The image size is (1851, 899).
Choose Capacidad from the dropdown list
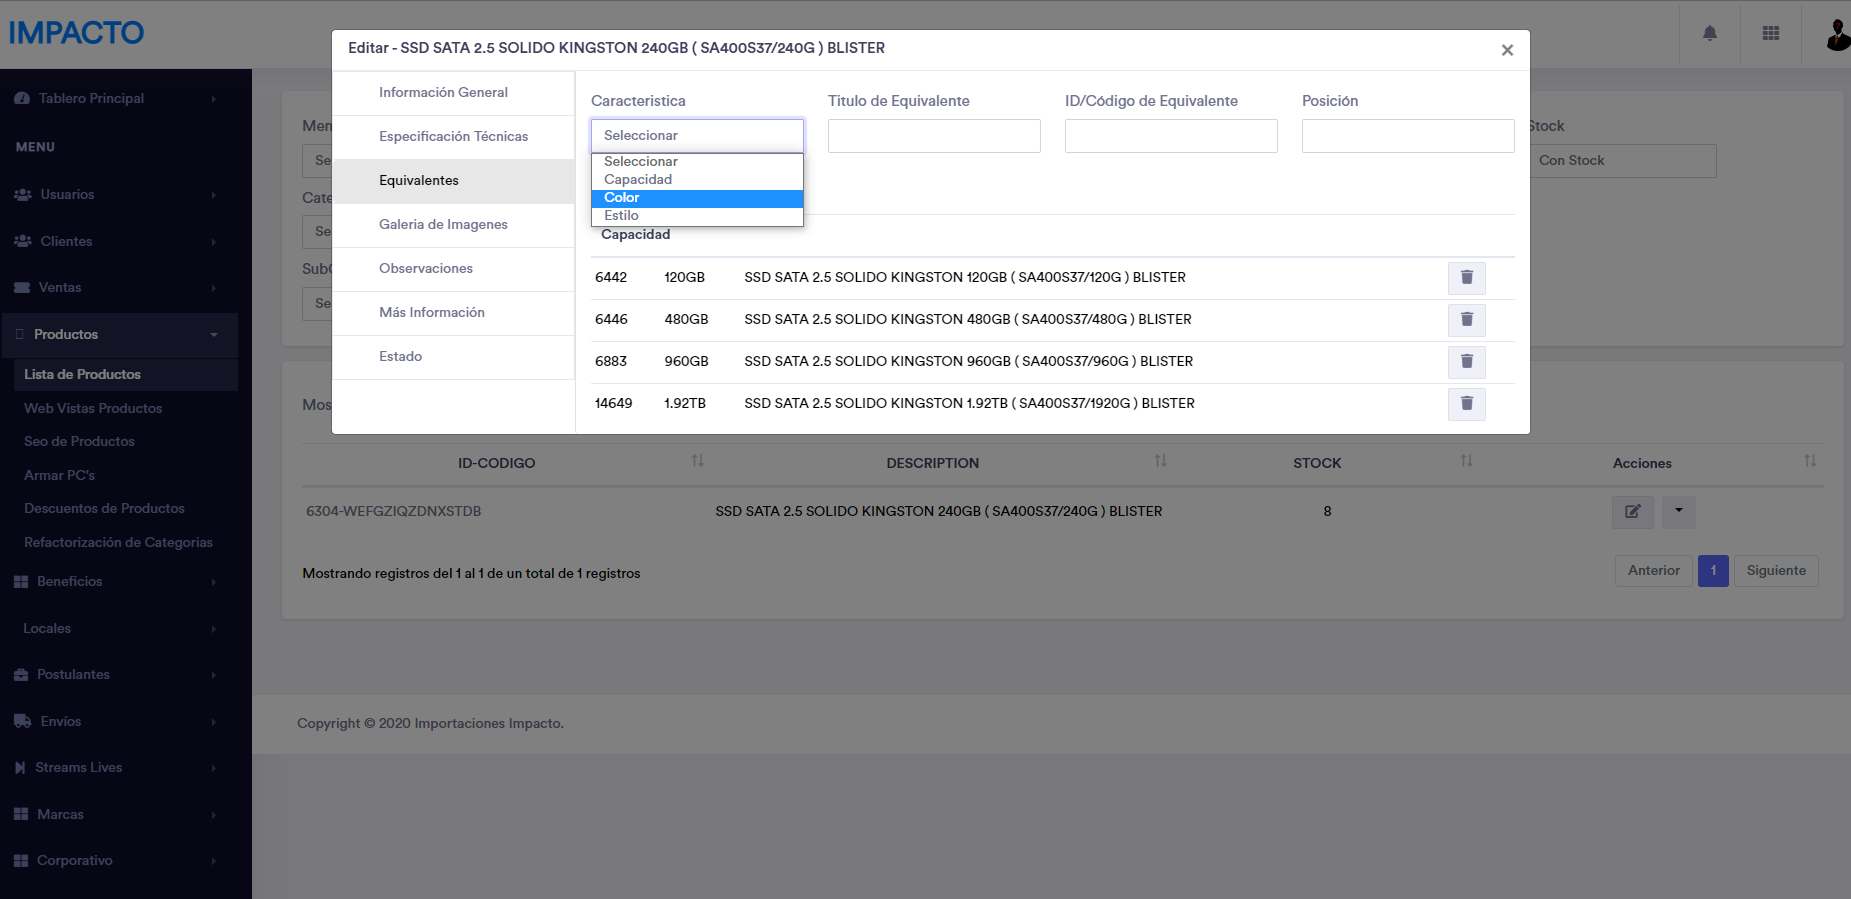(697, 180)
